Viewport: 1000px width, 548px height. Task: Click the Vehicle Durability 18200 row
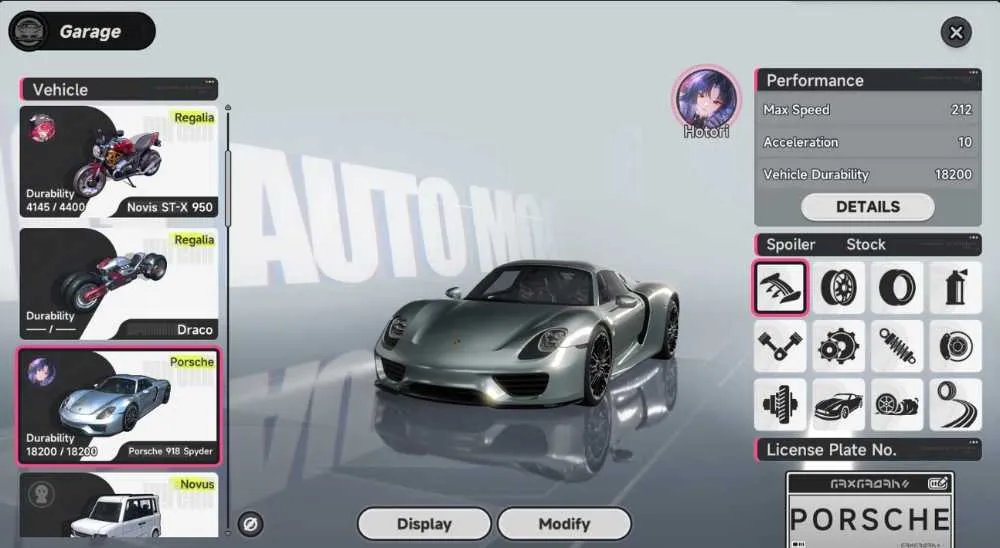867,174
